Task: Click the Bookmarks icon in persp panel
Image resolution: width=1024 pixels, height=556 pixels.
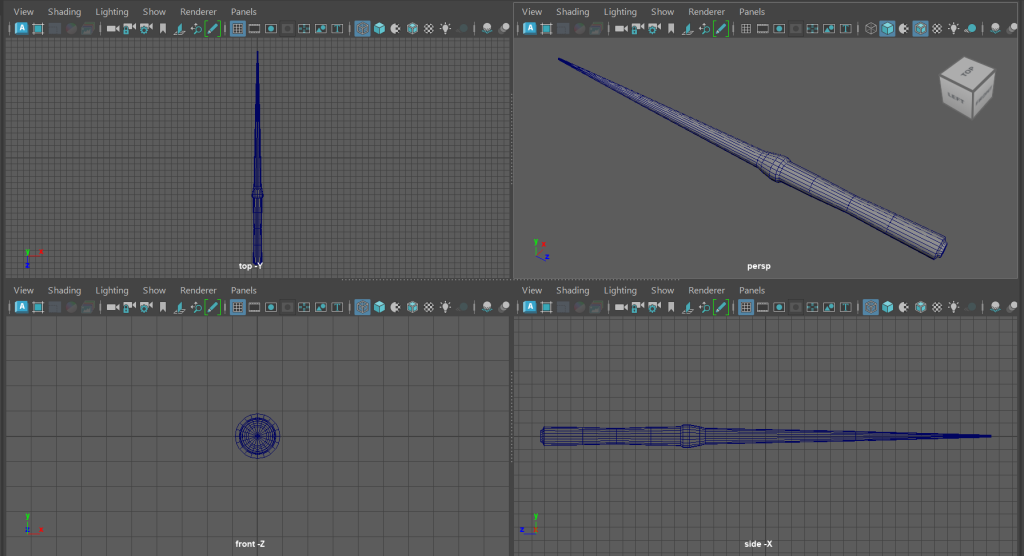Action: (x=669, y=29)
